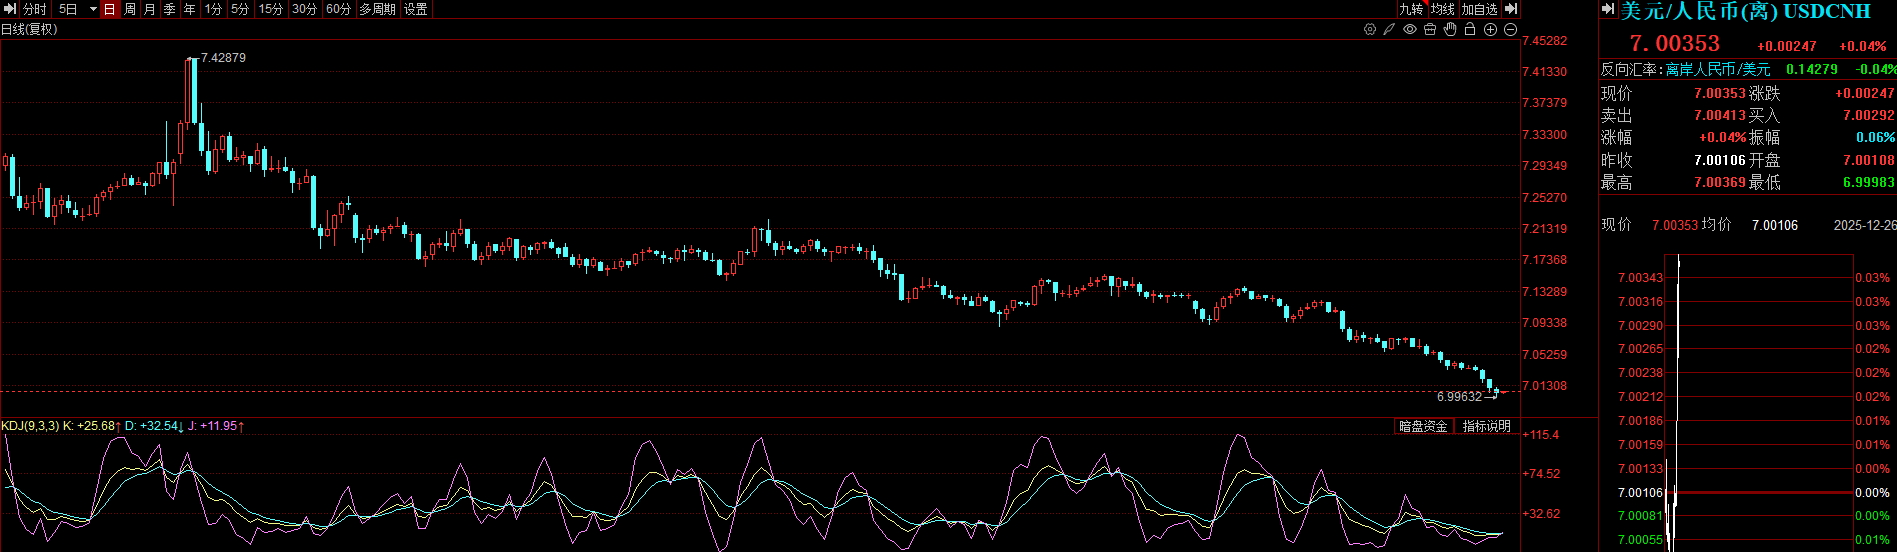Click the date 2025-12-26 label

coord(1864,225)
